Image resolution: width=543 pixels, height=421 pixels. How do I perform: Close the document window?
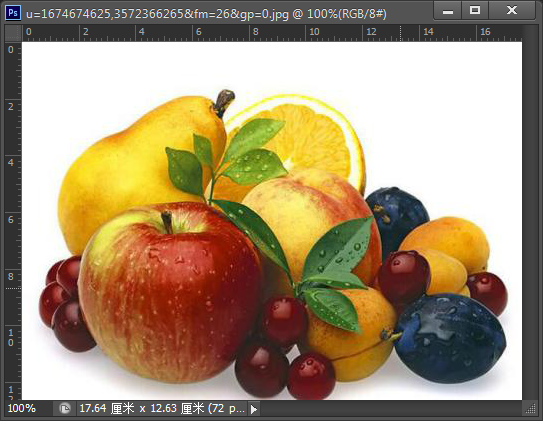click(511, 11)
